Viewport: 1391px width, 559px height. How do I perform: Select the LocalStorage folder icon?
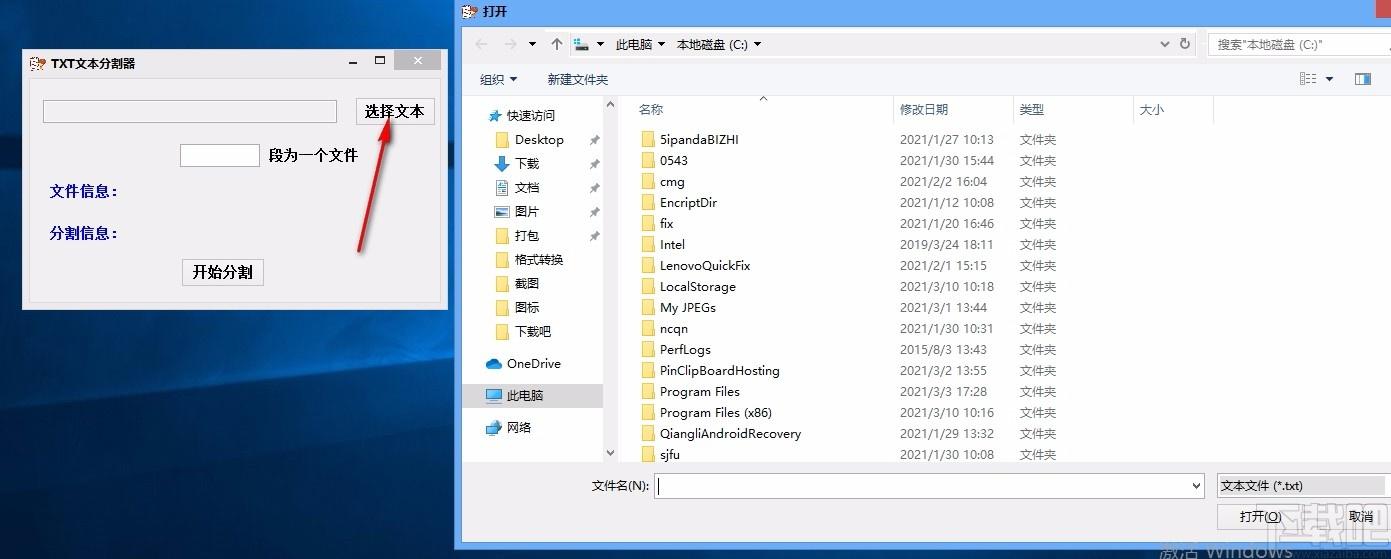tap(647, 286)
